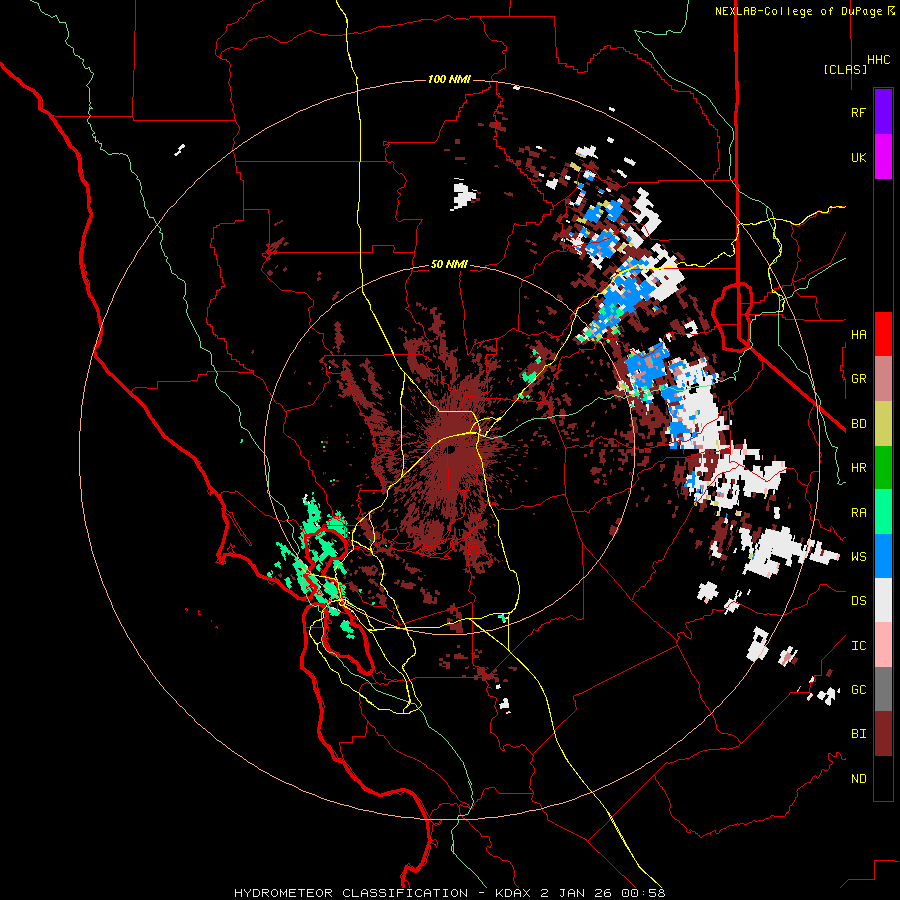
Task: Click the HA red legend swatch
Action: (883, 334)
